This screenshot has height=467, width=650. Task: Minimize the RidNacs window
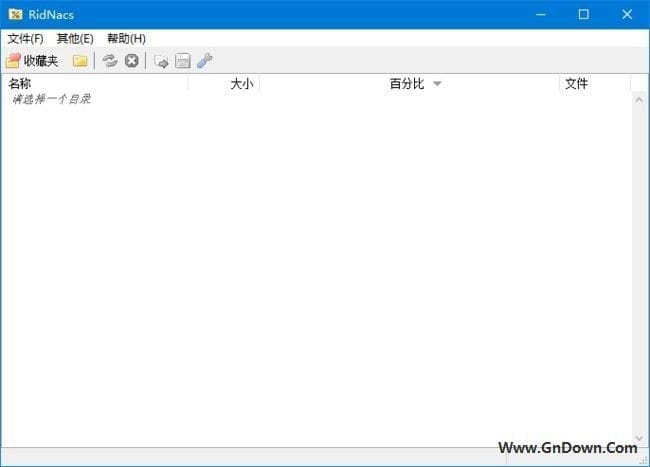coord(541,15)
